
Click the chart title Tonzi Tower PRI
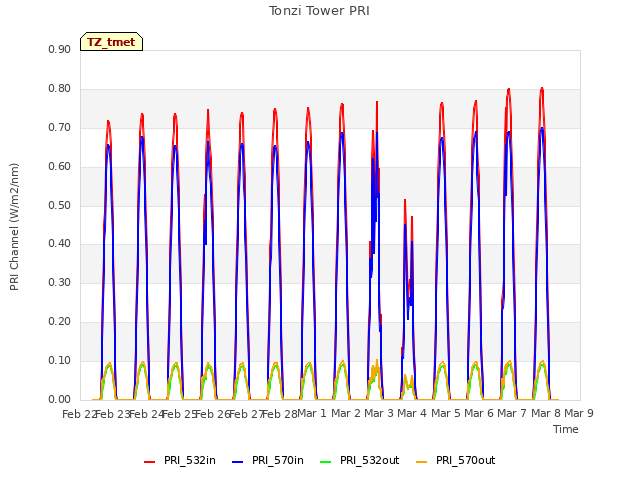pyautogui.click(x=319, y=11)
